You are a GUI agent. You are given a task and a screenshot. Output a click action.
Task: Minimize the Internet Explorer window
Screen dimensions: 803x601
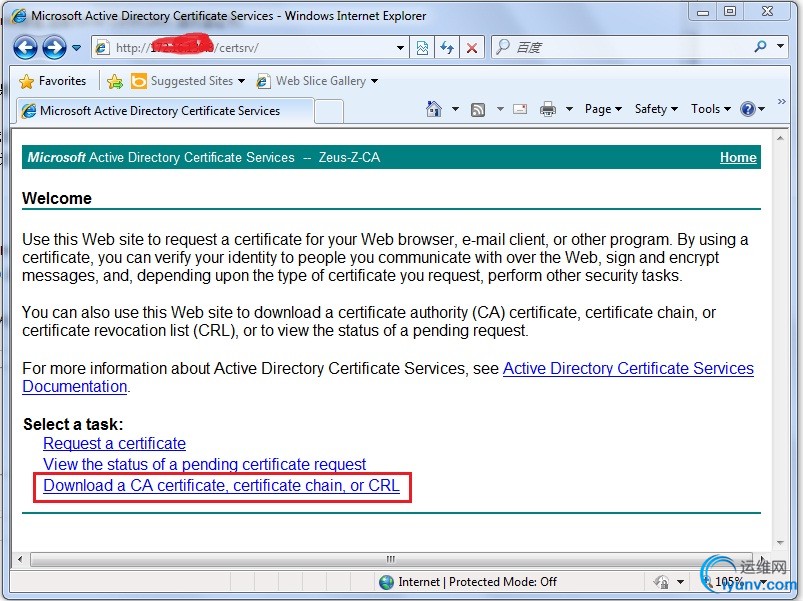703,12
